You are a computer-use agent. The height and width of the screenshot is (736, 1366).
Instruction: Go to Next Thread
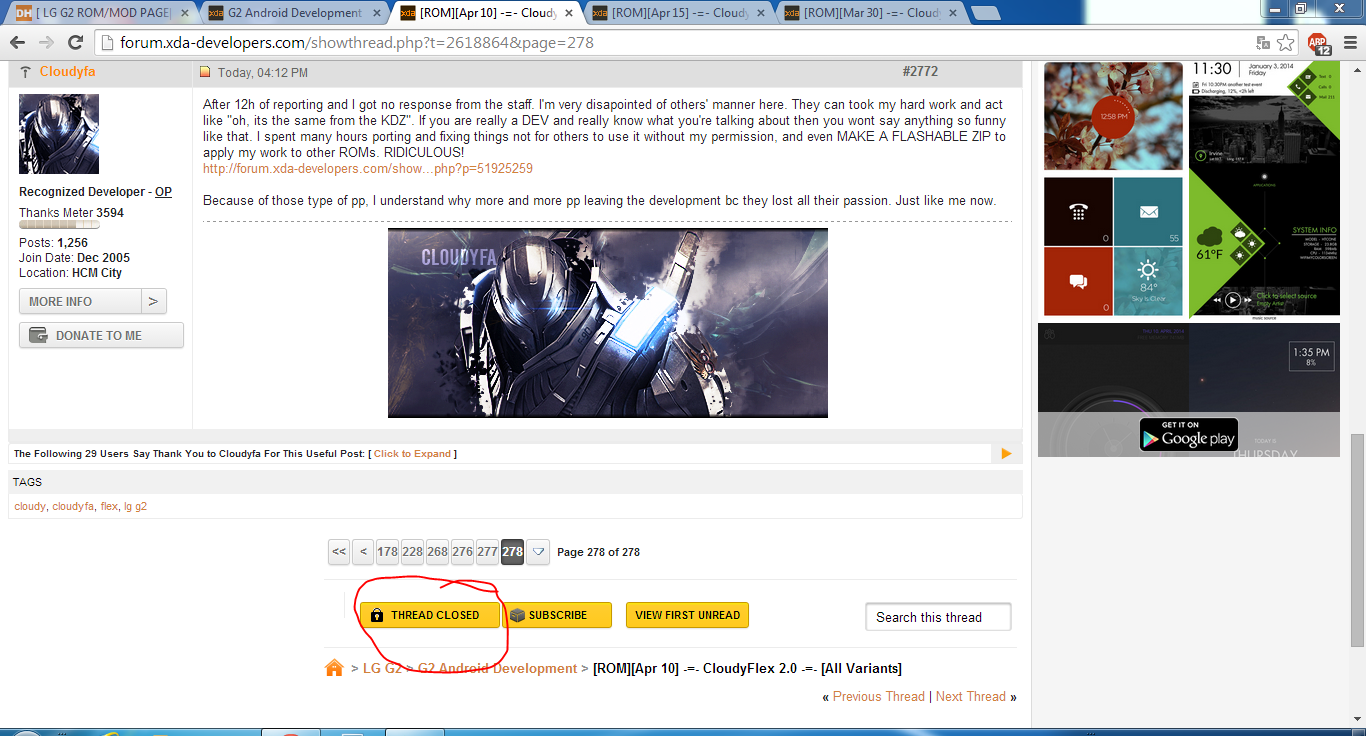click(970, 696)
